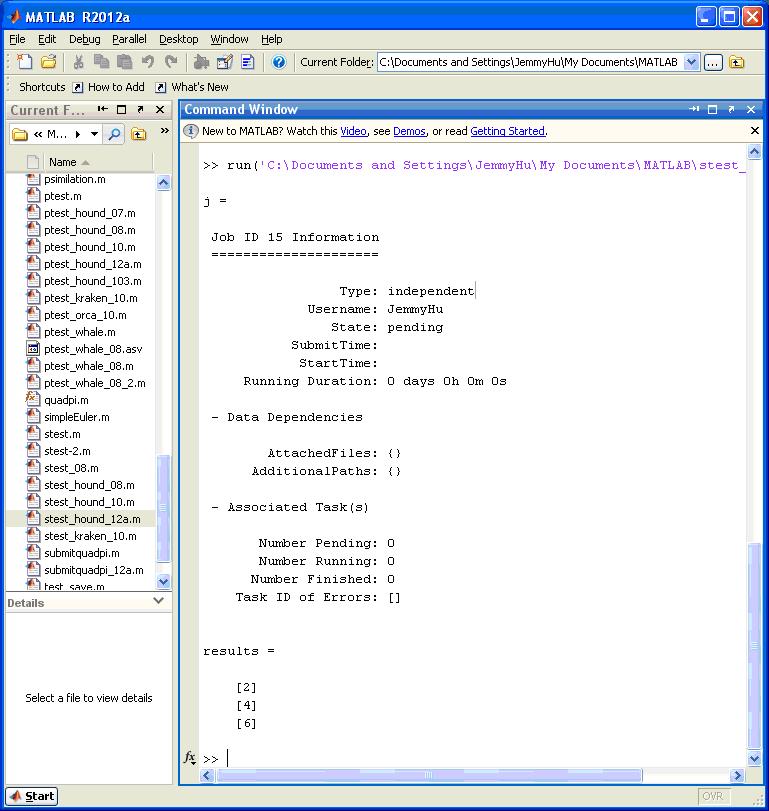Click the browse for folder button
Image resolution: width=769 pixels, height=811 pixels.
(712, 62)
